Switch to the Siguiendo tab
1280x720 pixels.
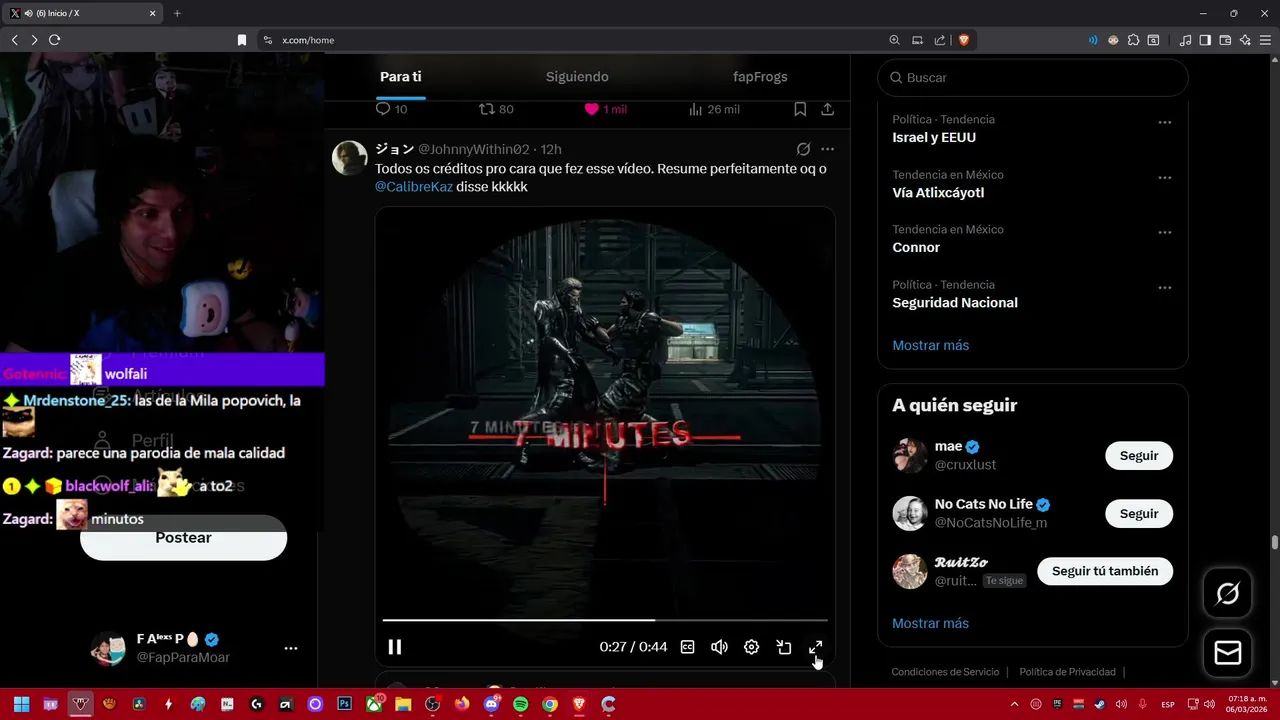tap(577, 77)
